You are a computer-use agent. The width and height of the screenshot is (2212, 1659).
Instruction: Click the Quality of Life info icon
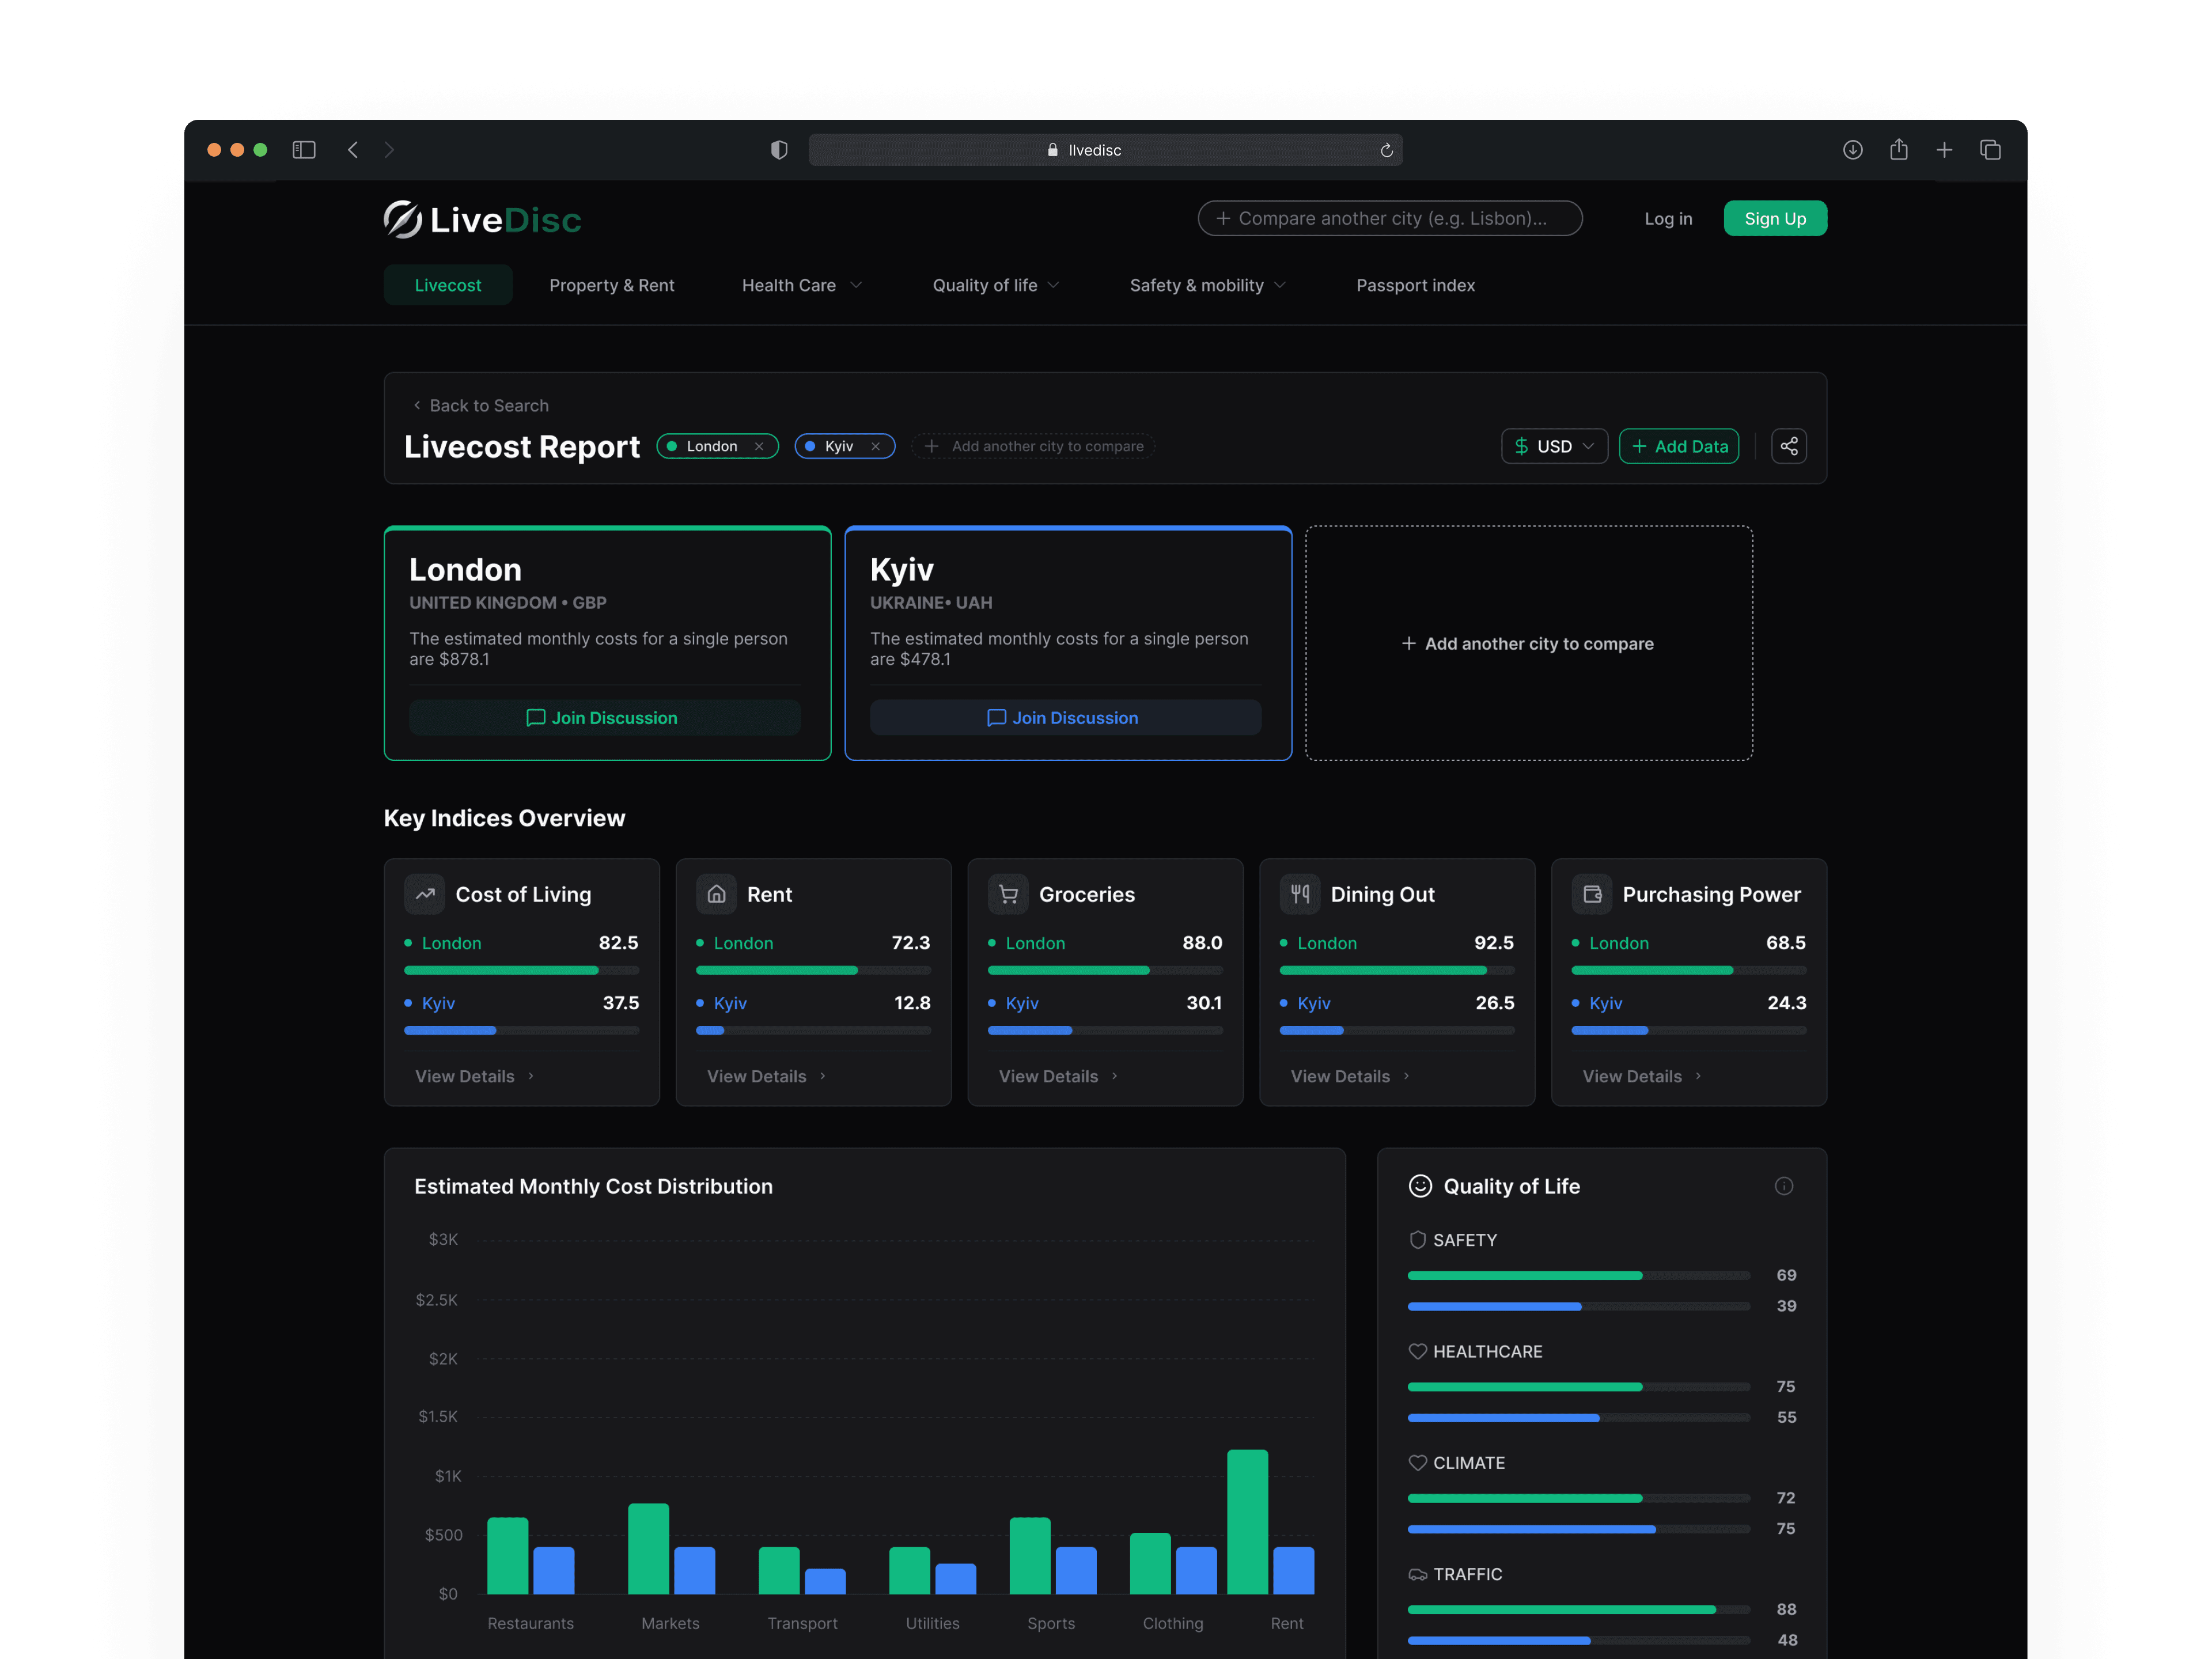[x=1783, y=1186]
